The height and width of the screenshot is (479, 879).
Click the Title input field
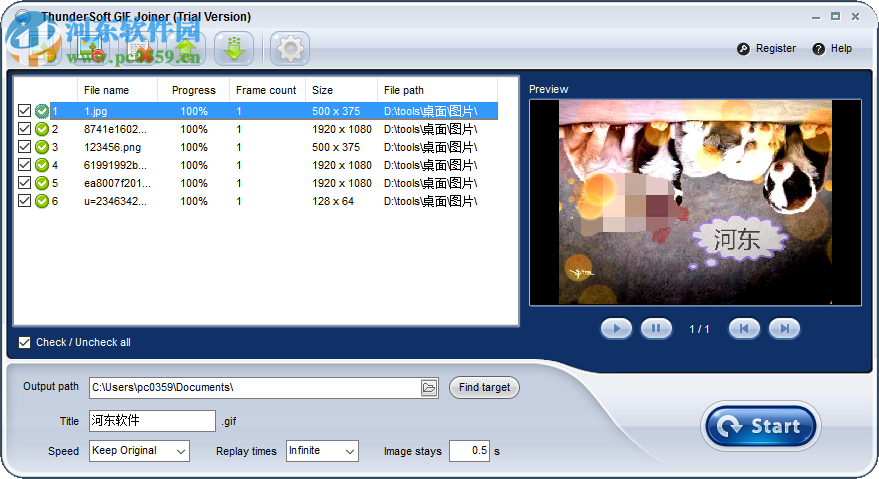pos(152,421)
